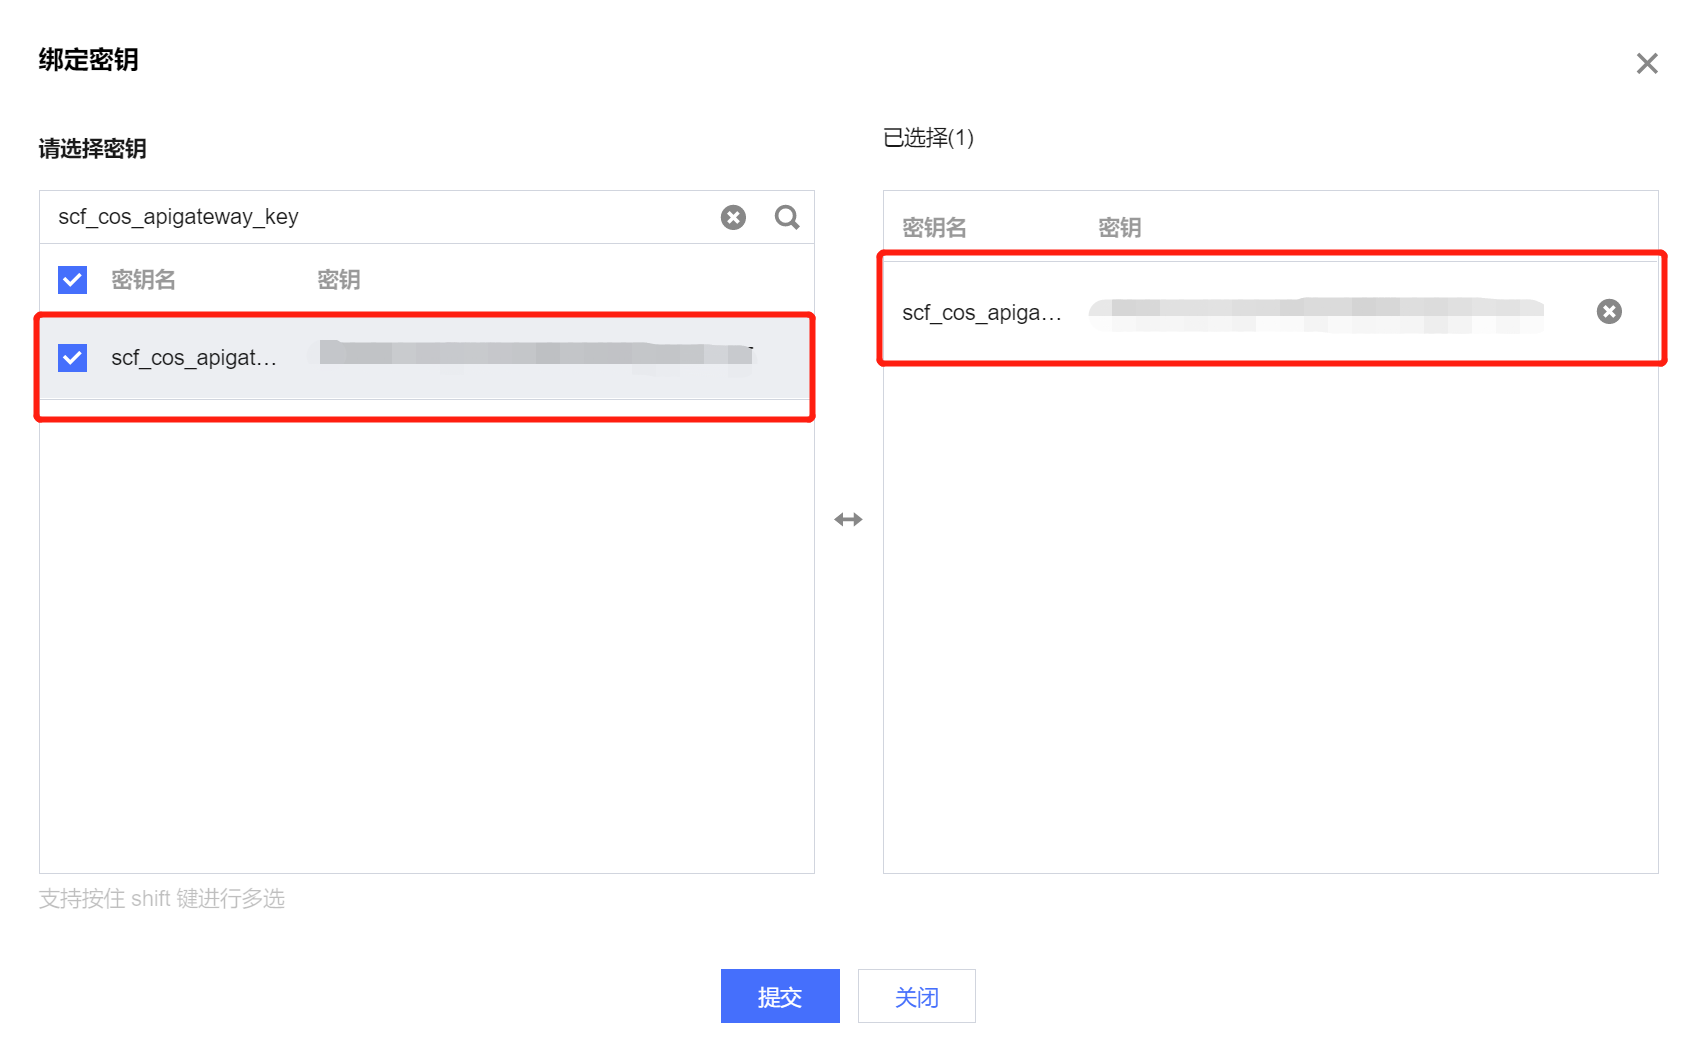The image size is (1697, 1062).
Task: Click the 关闭 close button
Action: [916, 996]
